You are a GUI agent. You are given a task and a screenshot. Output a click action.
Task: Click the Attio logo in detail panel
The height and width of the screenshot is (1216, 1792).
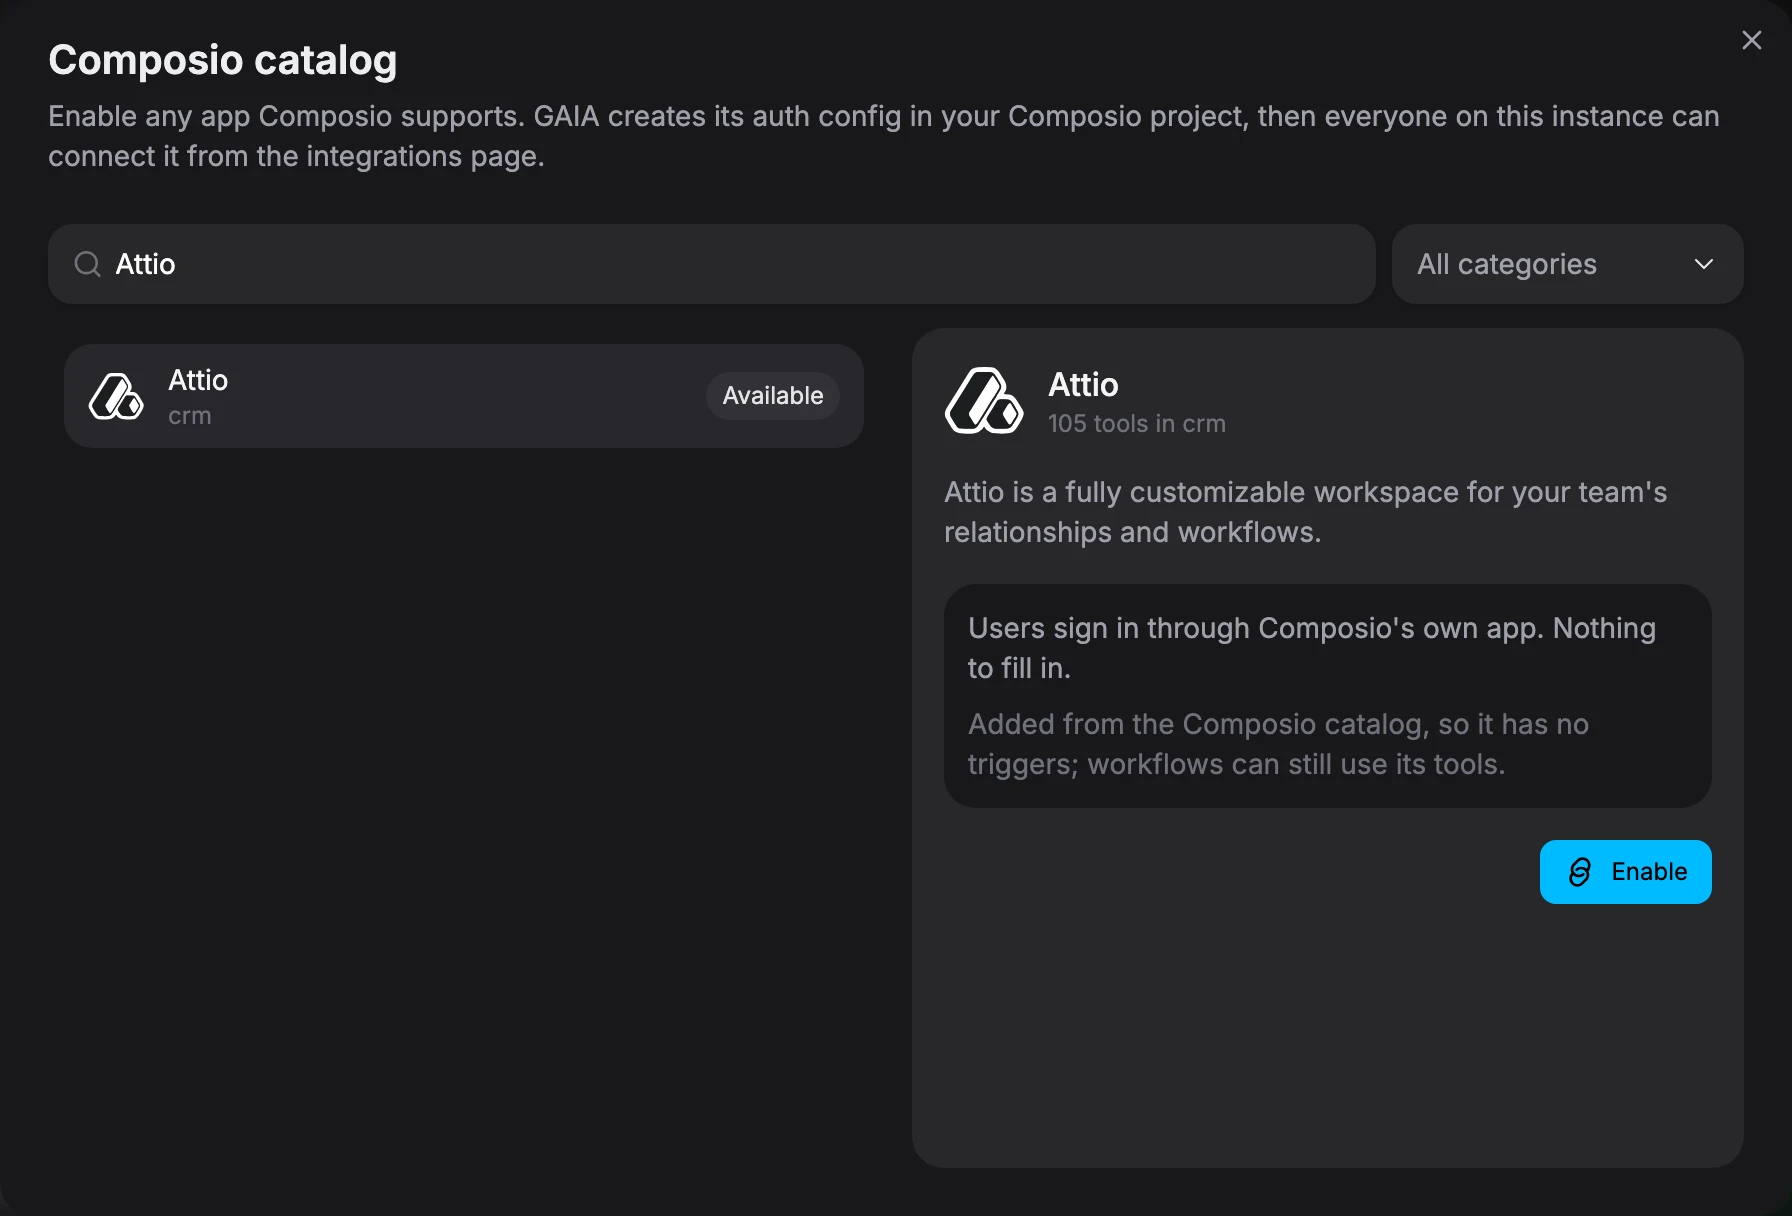click(x=984, y=400)
